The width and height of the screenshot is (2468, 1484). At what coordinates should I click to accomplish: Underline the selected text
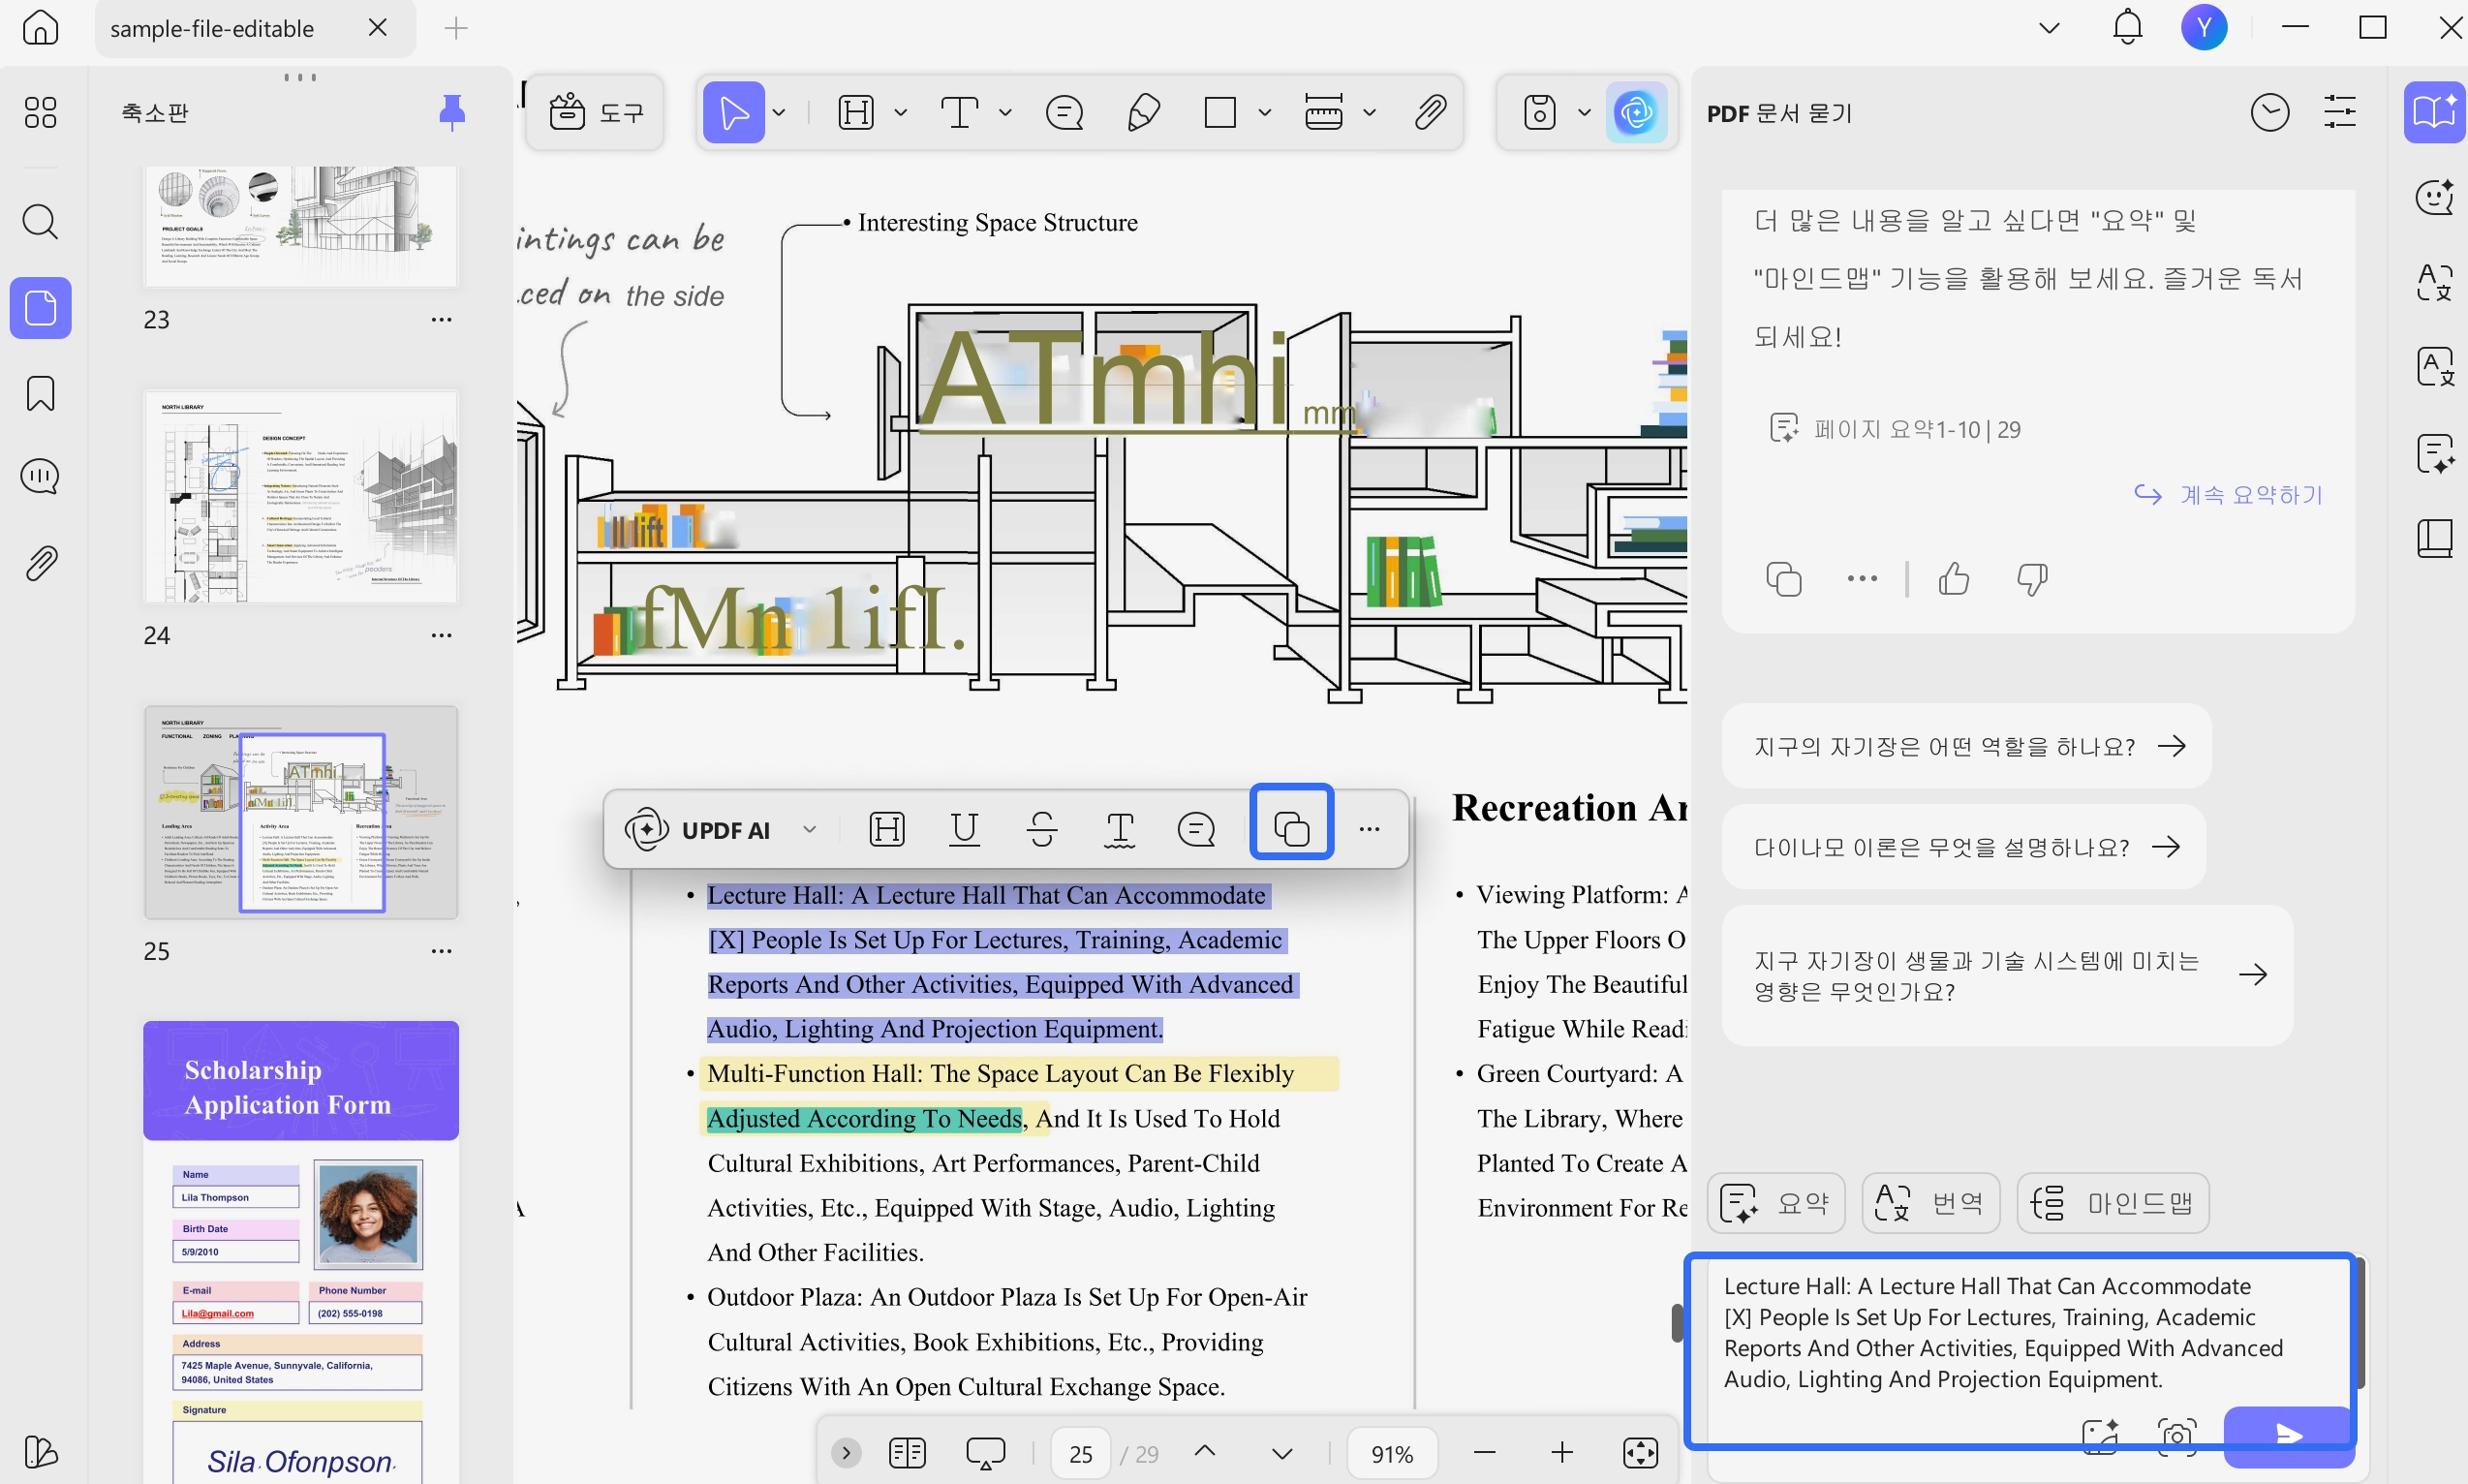pyautogui.click(x=964, y=829)
